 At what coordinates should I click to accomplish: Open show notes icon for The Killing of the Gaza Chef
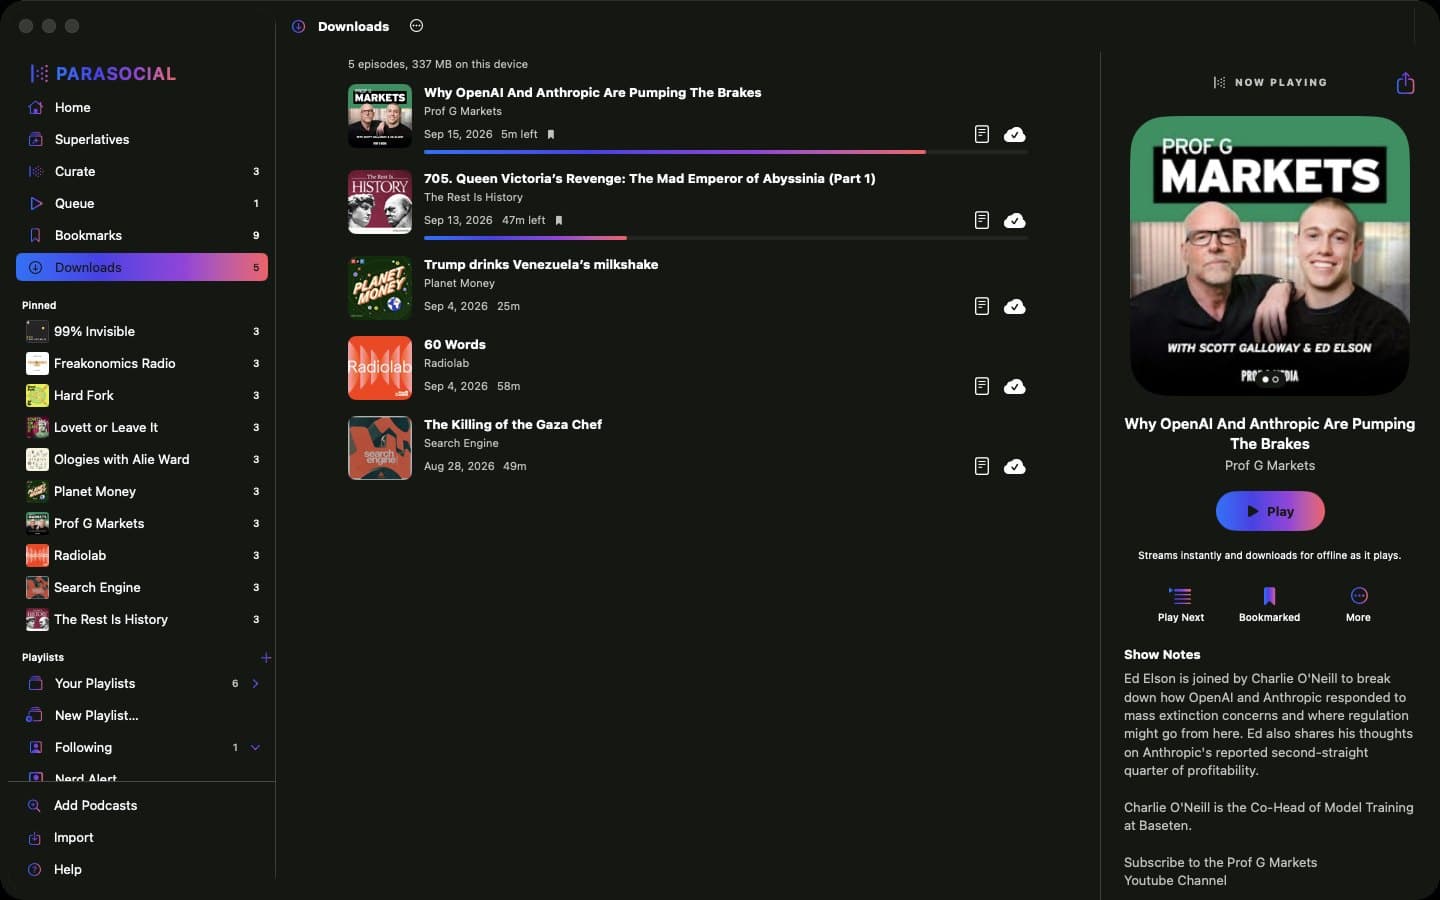click(x=982, y=466)
